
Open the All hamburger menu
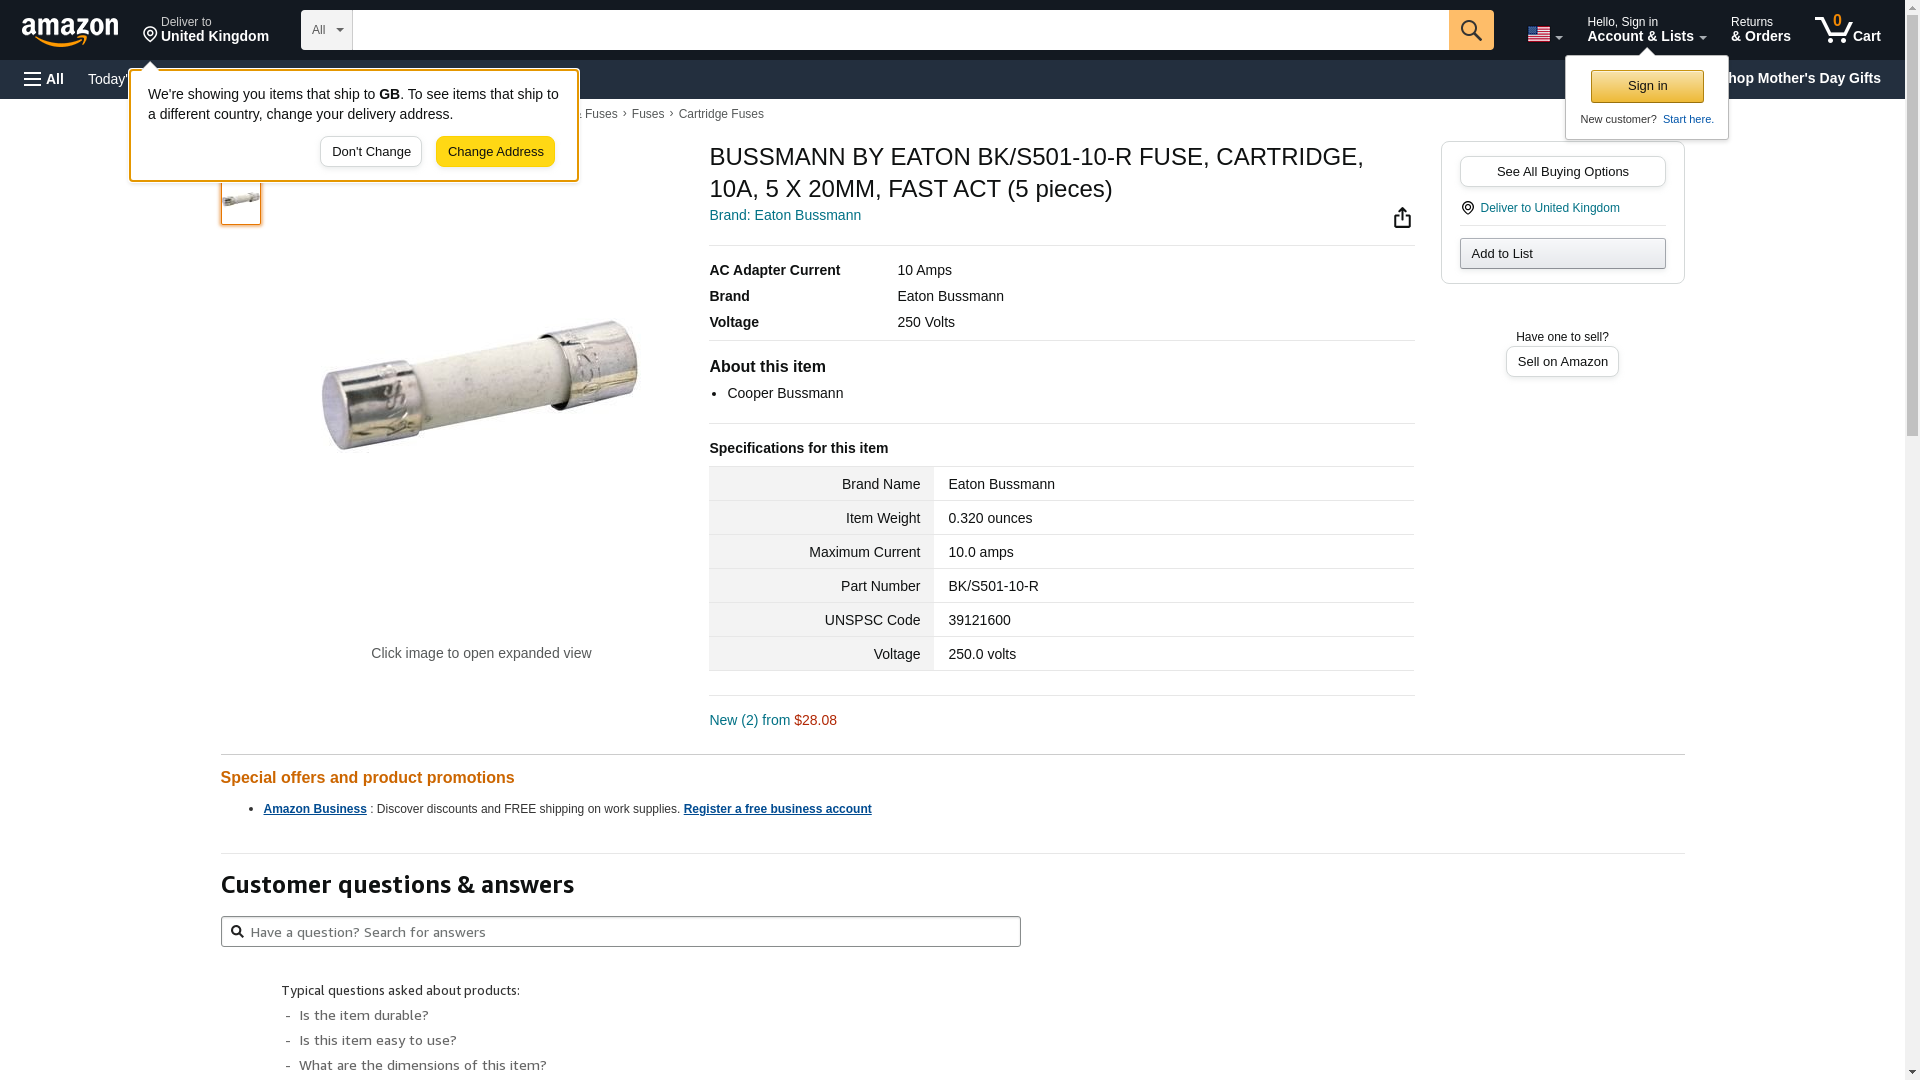(44, 79)
